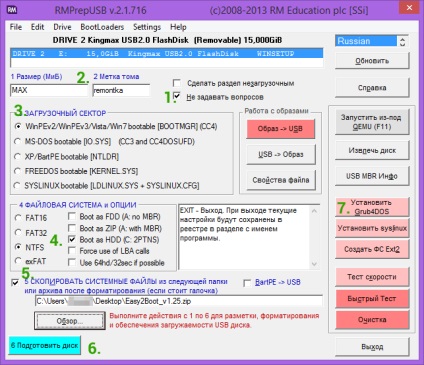Click the help text scrollbar down arrow

(x=314, y=264)
